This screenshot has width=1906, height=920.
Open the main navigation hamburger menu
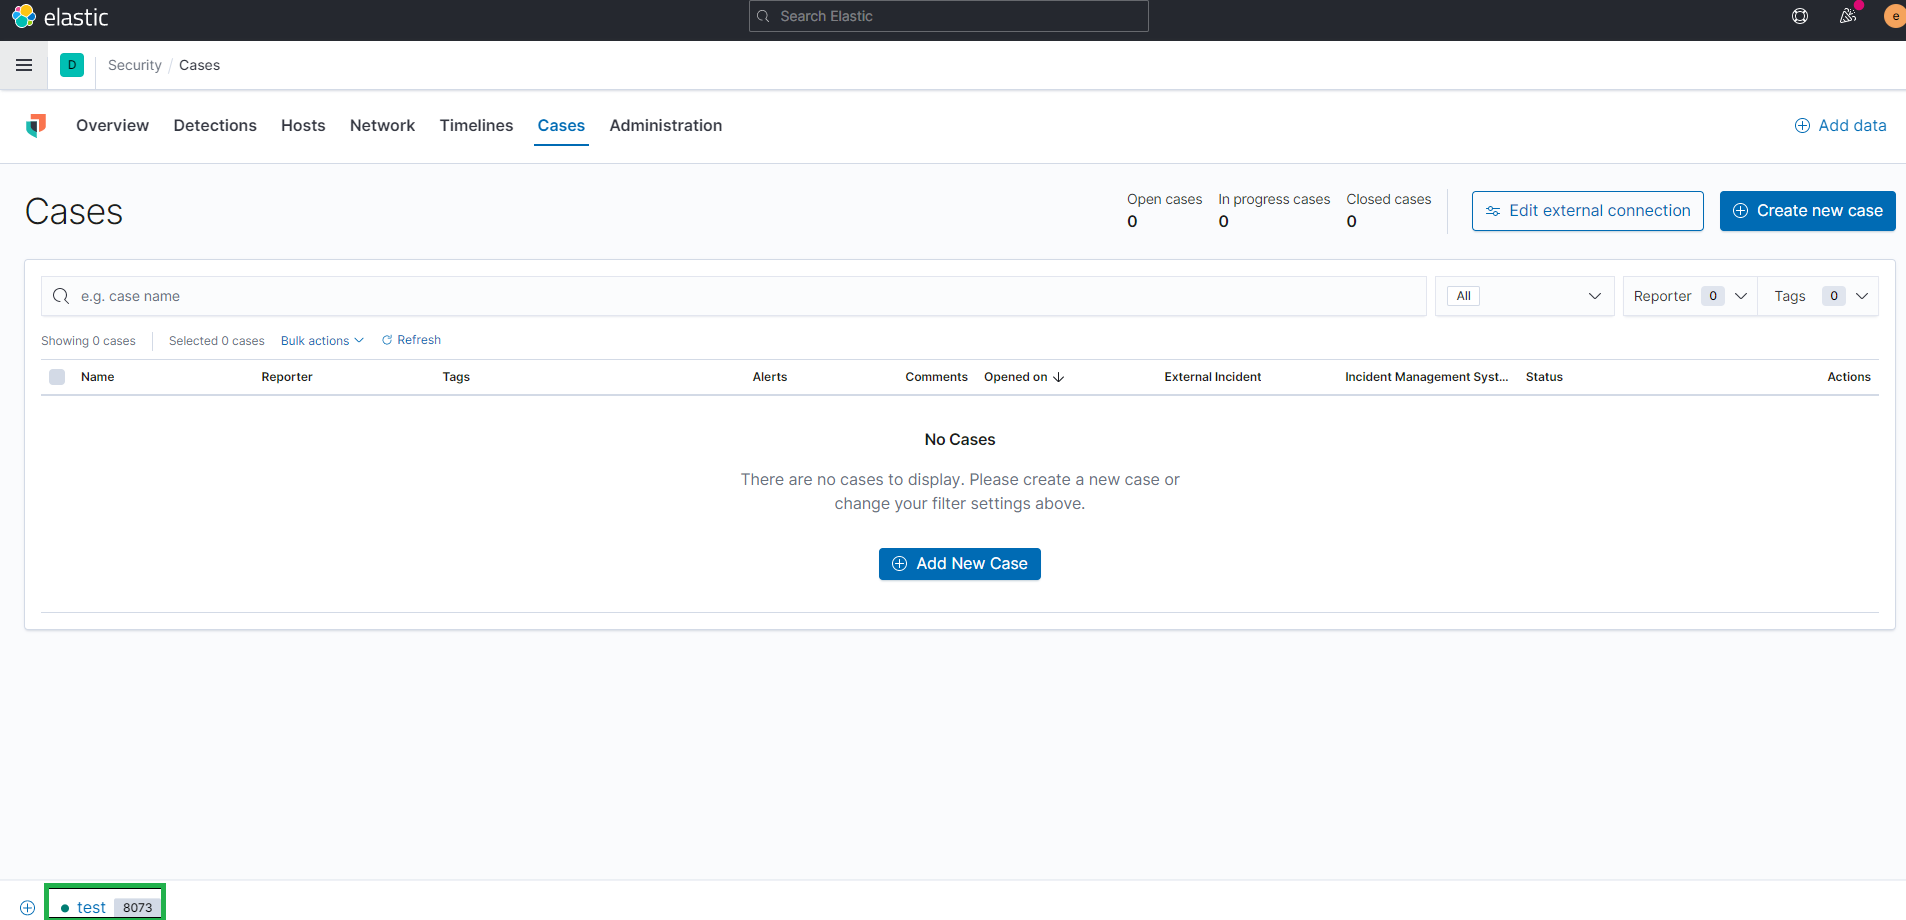click(24, 65)
